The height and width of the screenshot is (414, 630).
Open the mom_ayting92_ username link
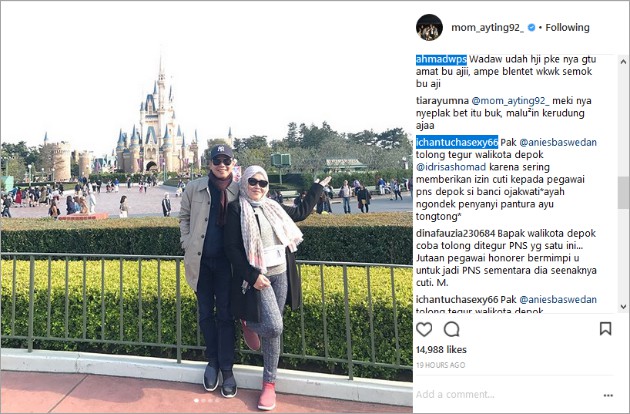487,28
